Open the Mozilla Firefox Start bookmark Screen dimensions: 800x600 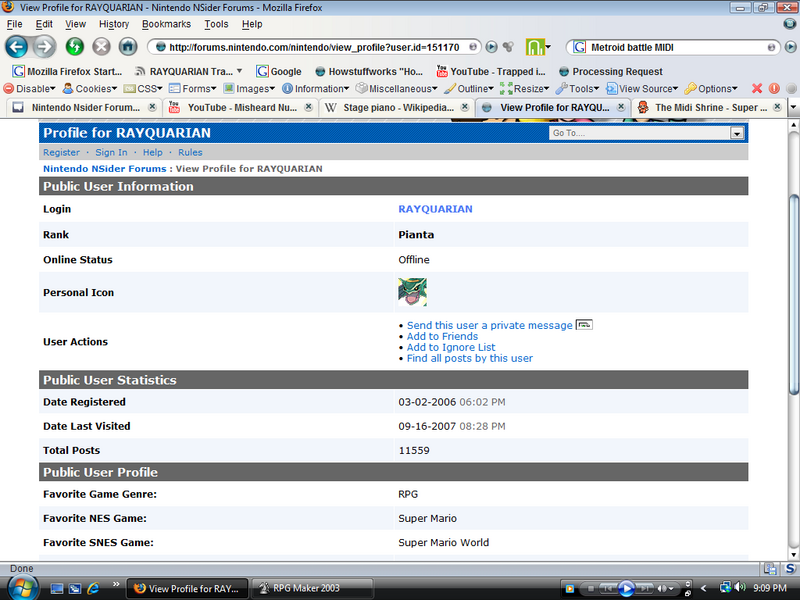(67, 71)
